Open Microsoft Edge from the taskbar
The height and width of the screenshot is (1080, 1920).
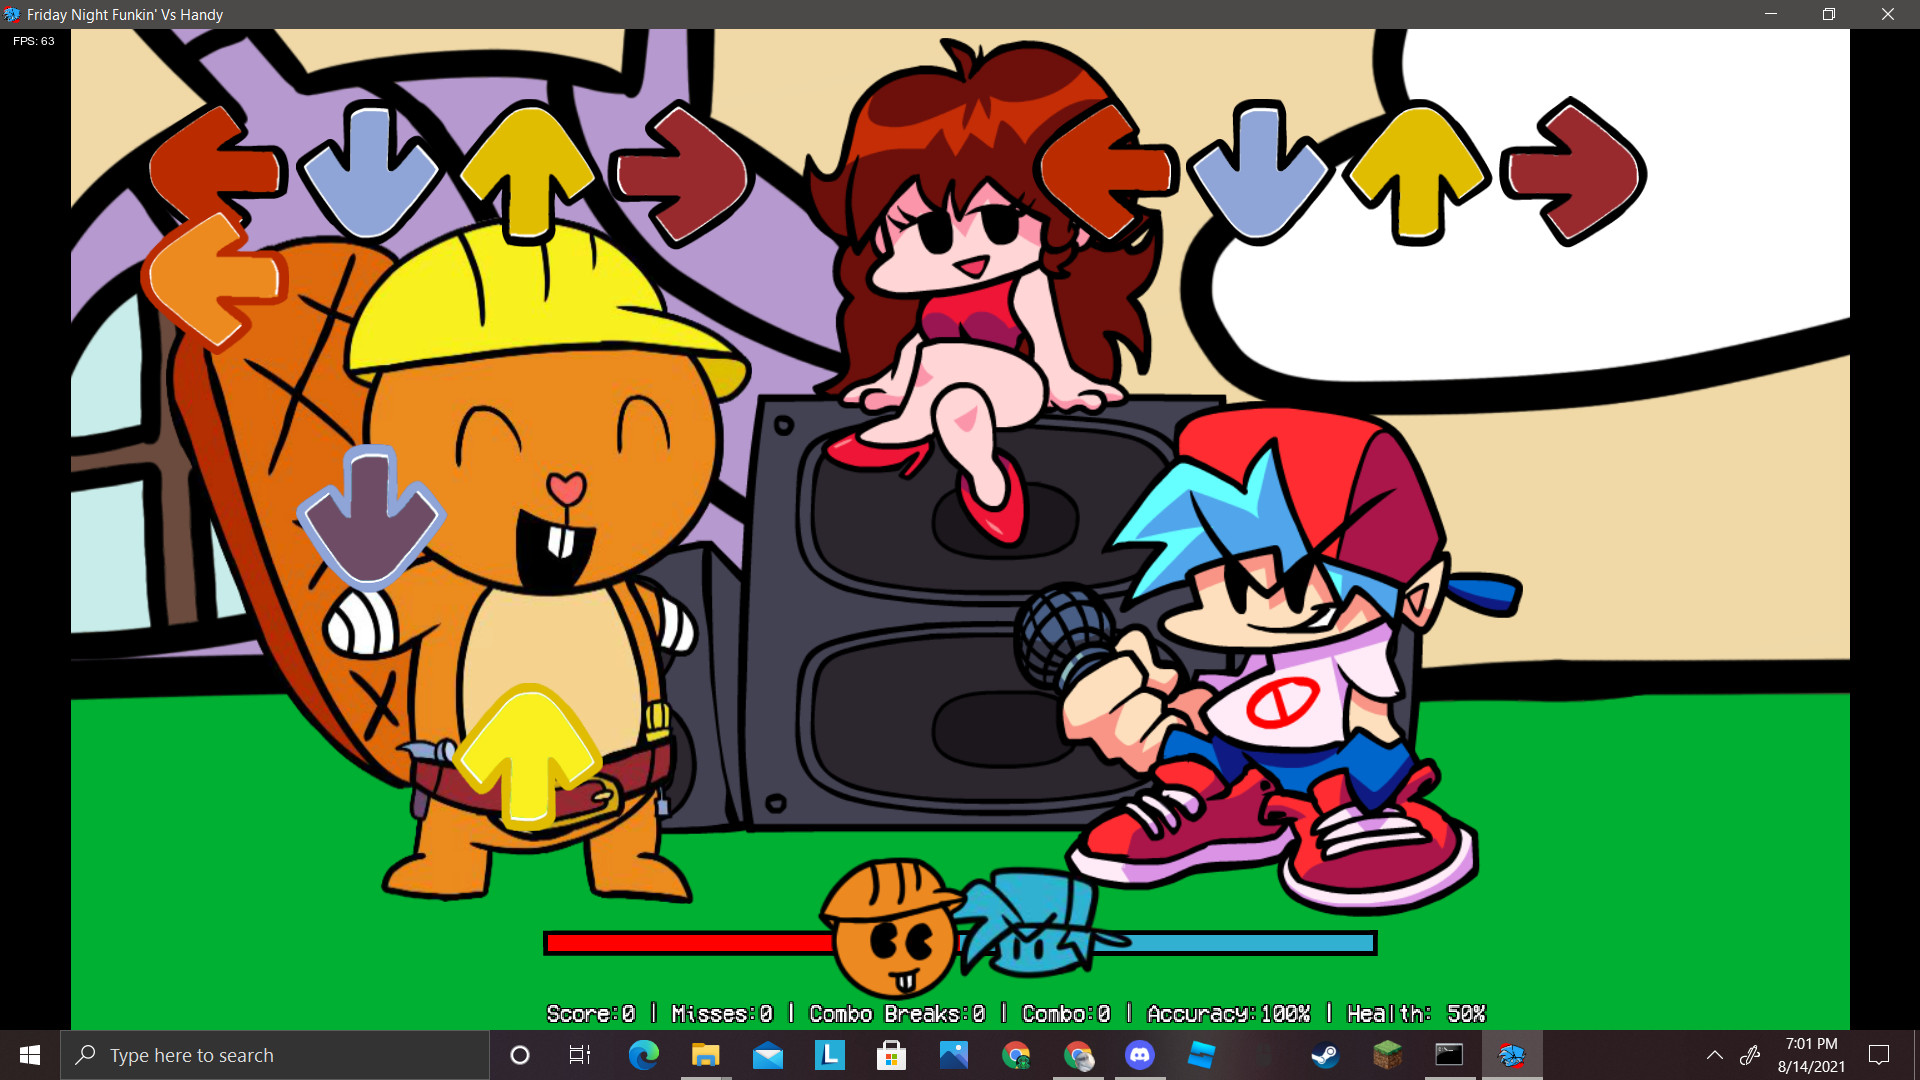pyautogui.click(x=643, y=1055)
